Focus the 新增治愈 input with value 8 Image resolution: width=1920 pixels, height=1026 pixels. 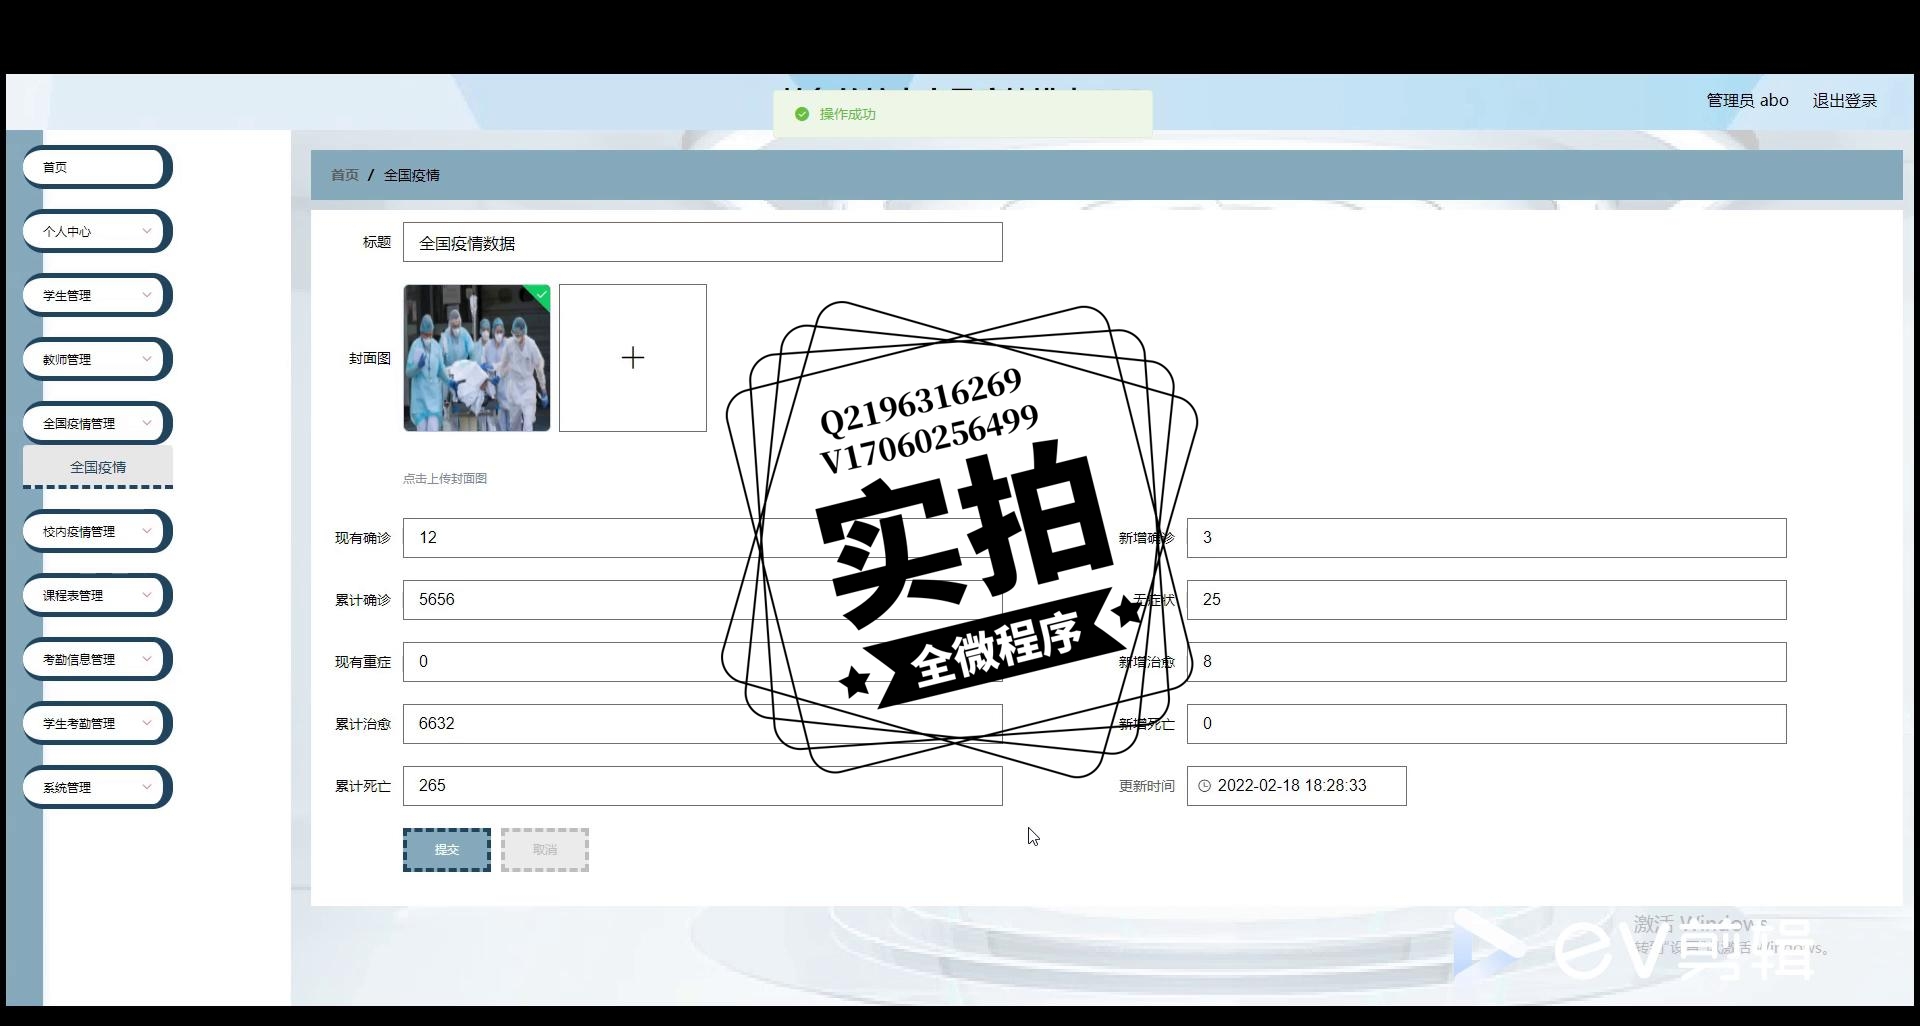[x=1487, y=662]
